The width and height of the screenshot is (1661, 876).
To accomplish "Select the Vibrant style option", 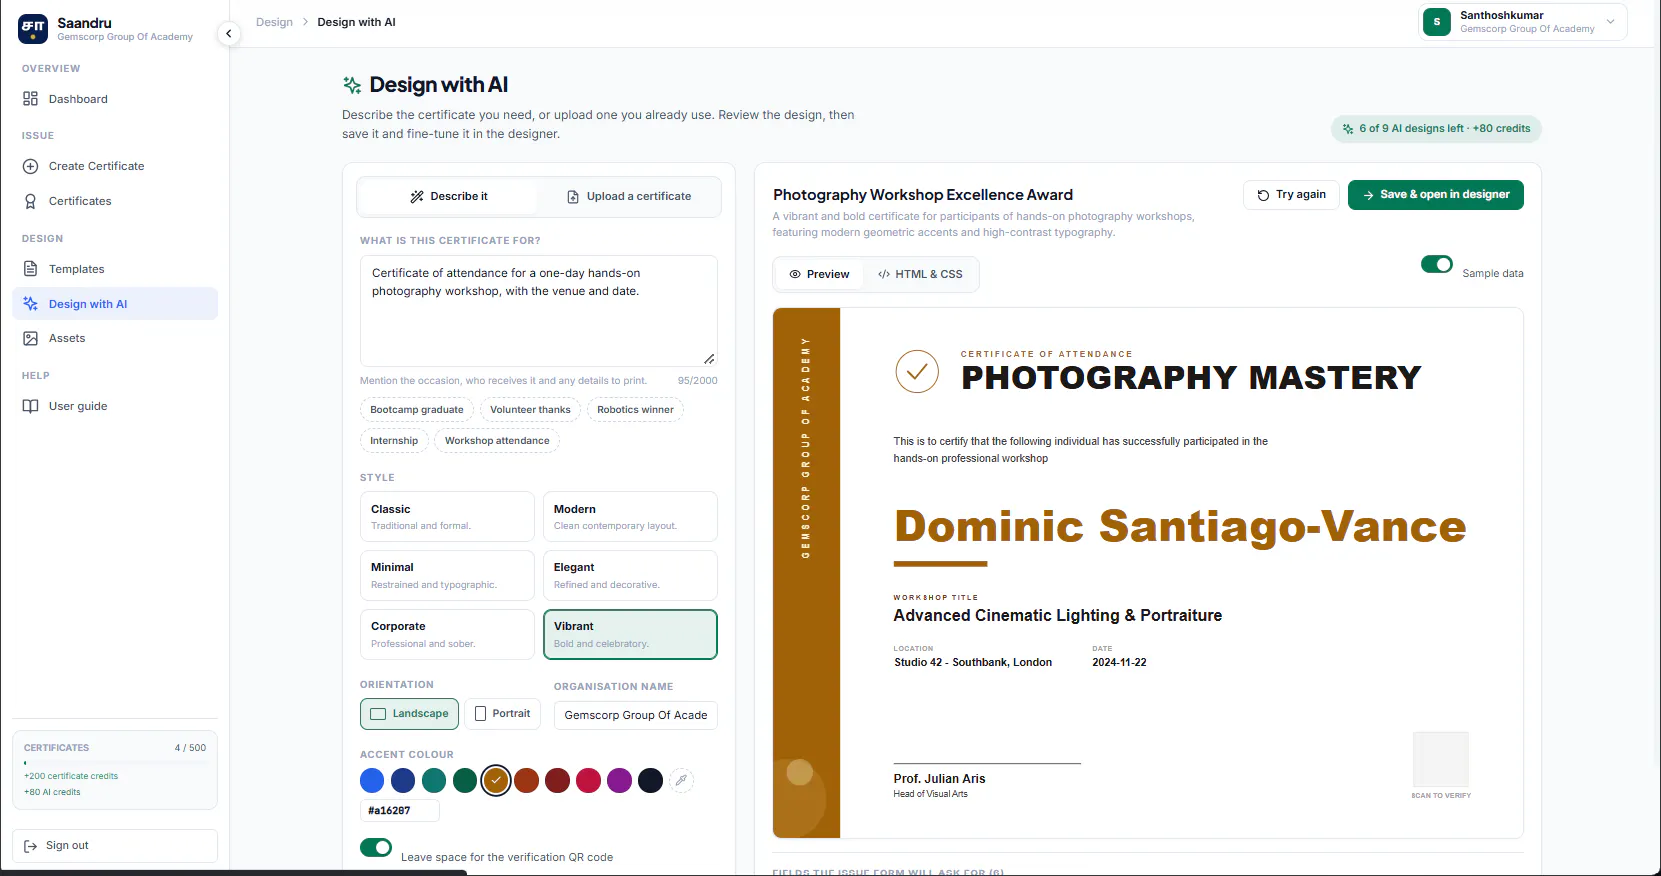I will tap(630, 635).
